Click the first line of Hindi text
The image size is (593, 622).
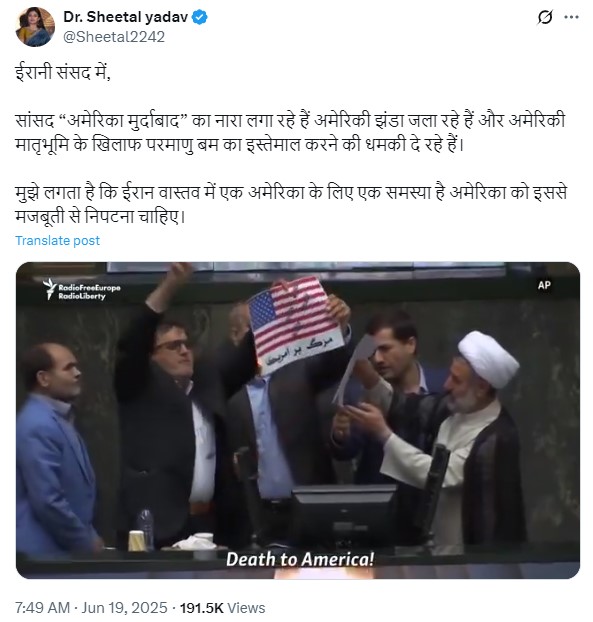[63, 73]
